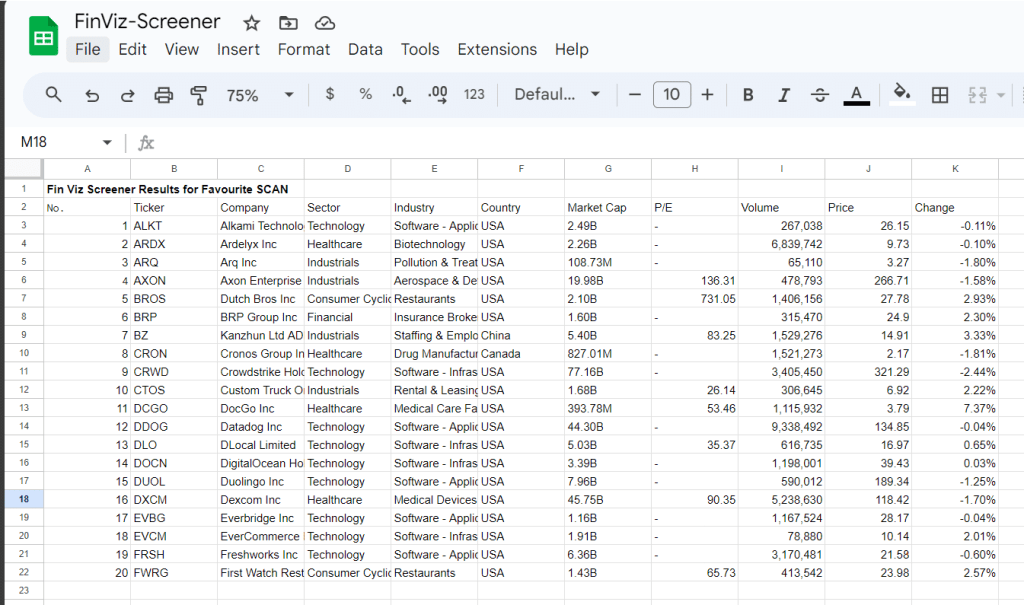Open search within the menus
The image size is (1024, 605).
(x=52, y=94)
